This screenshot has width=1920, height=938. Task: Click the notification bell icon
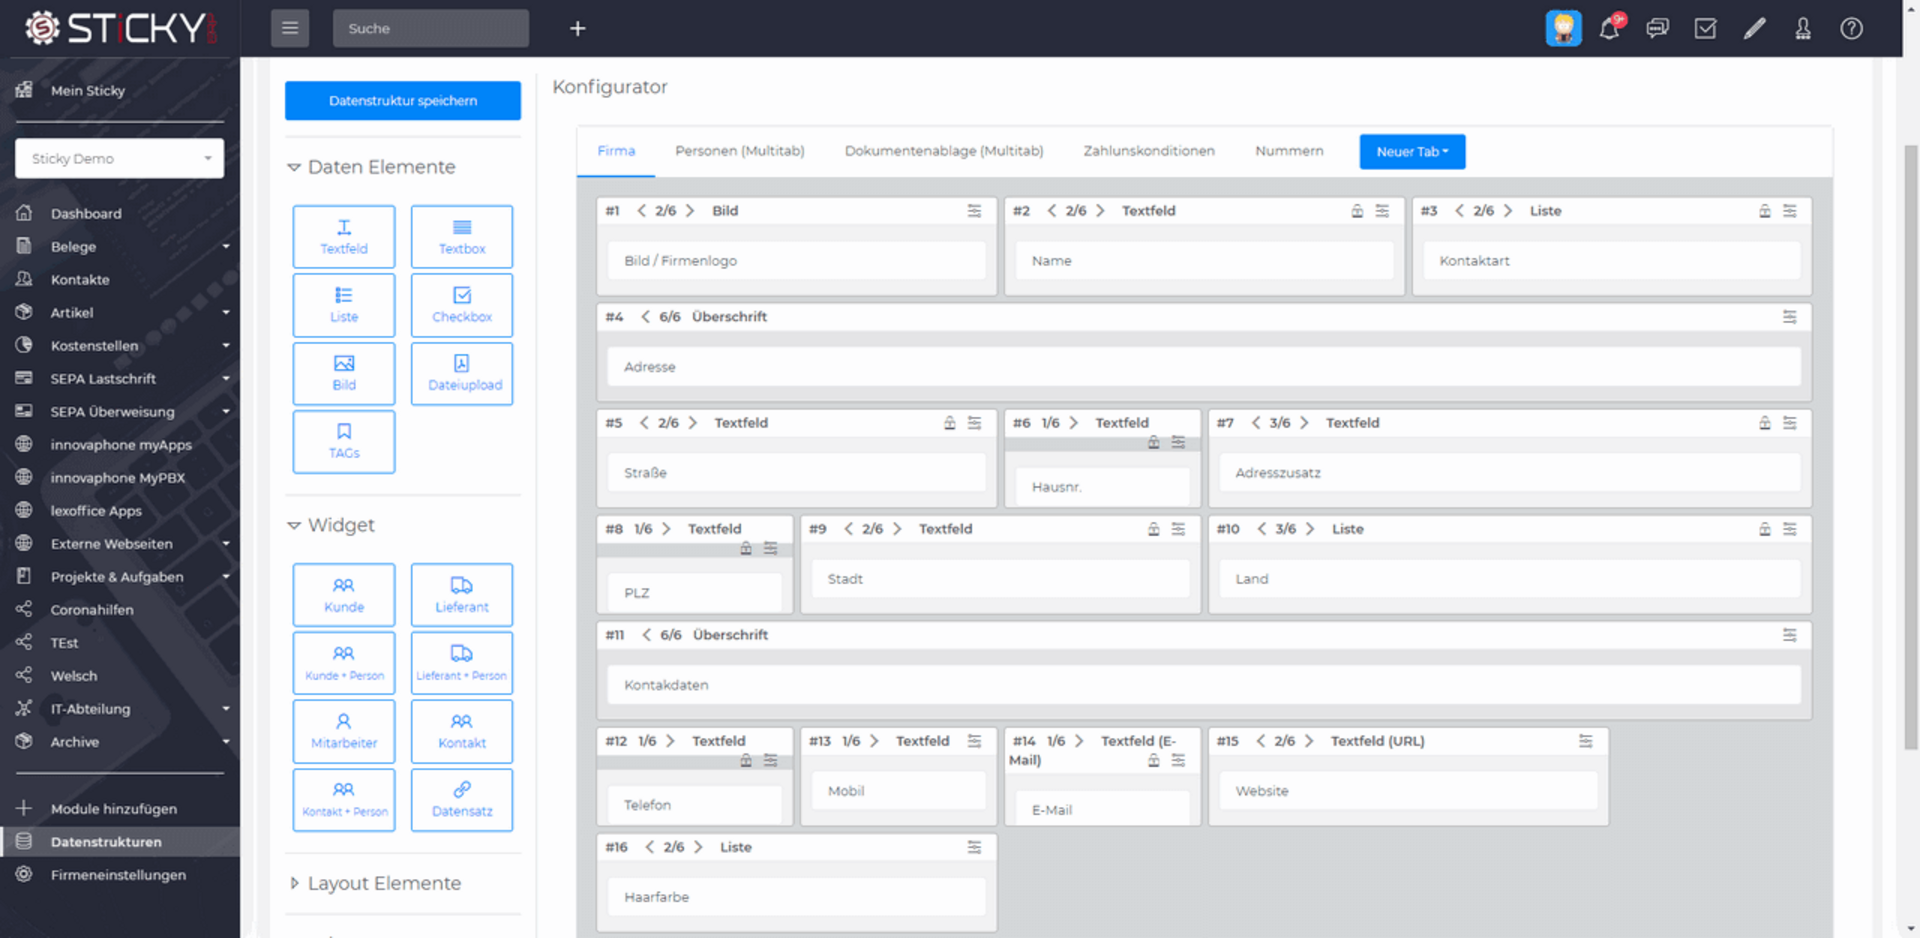[1609, 28]
